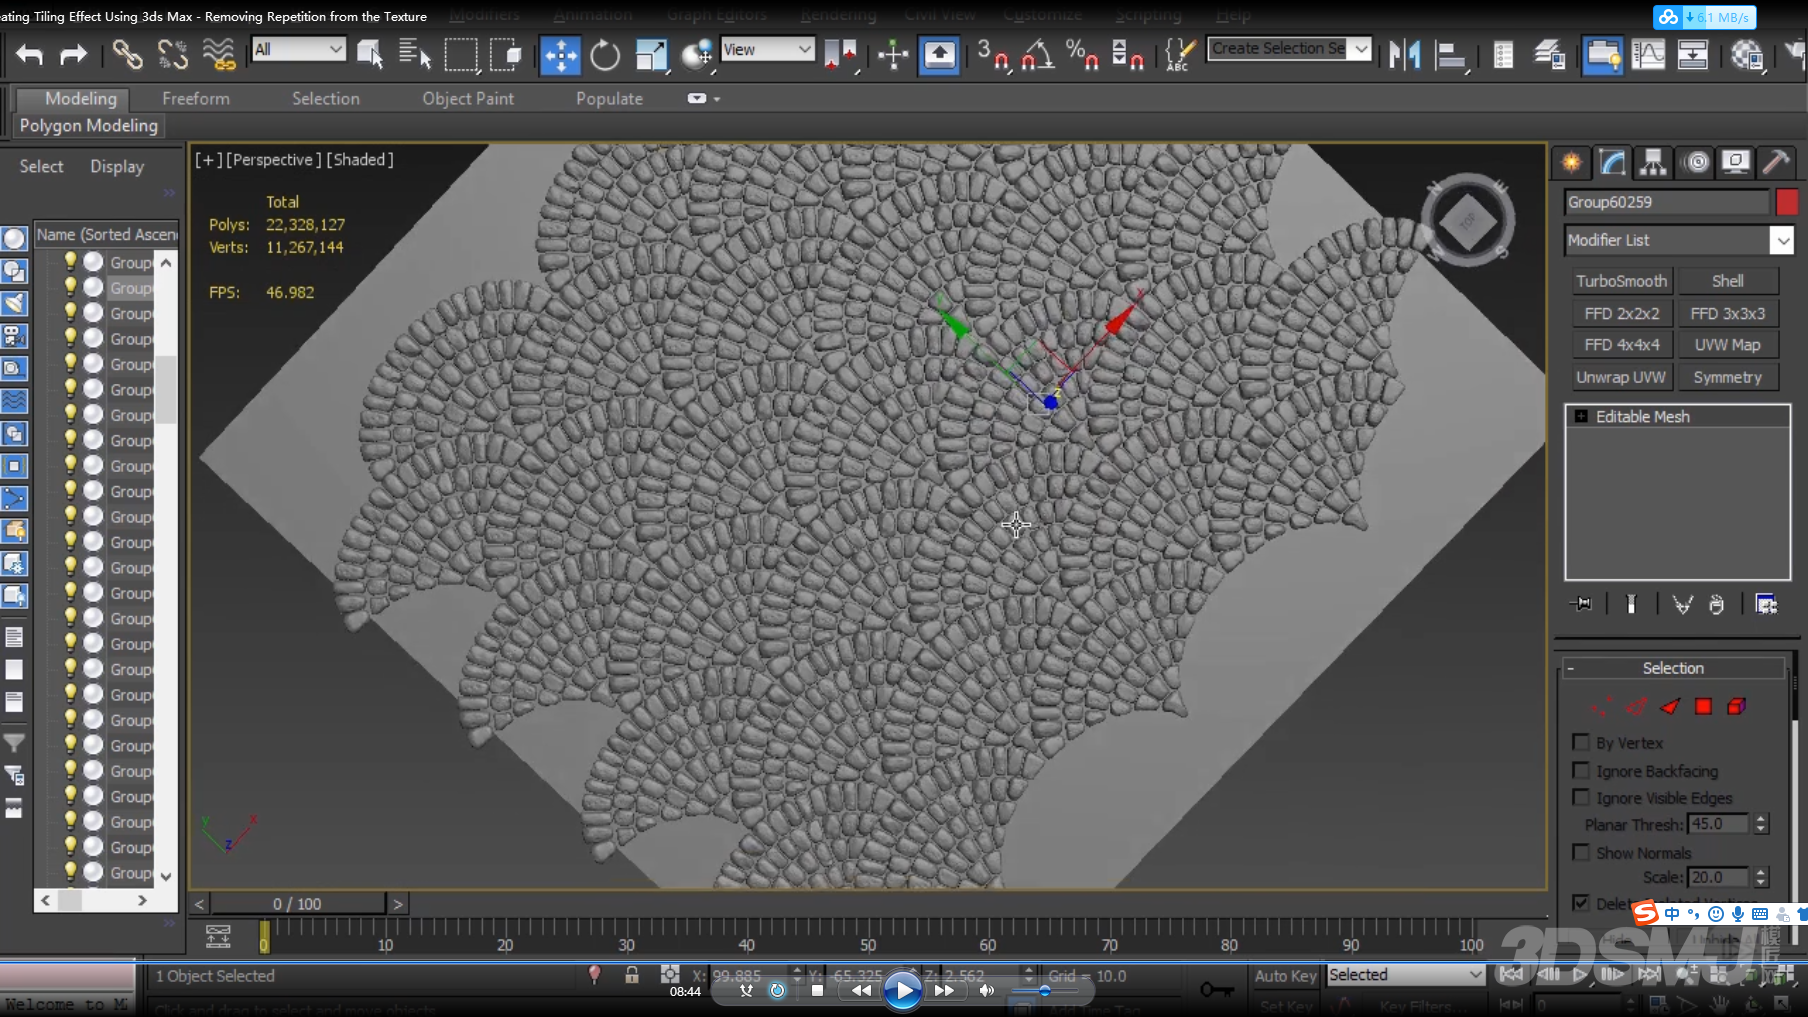
Task: Select Element sub-object level icon
Action: (x=1737, y=707)
